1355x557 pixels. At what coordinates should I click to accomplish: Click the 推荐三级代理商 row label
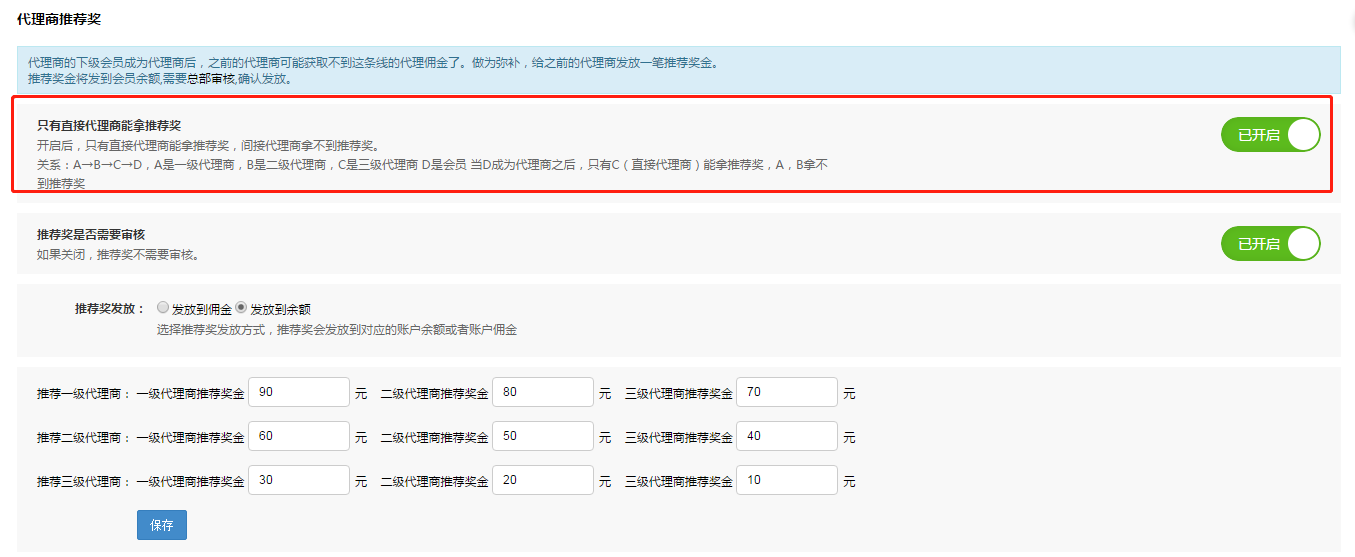pyautogui.click(x=84, y=482)
